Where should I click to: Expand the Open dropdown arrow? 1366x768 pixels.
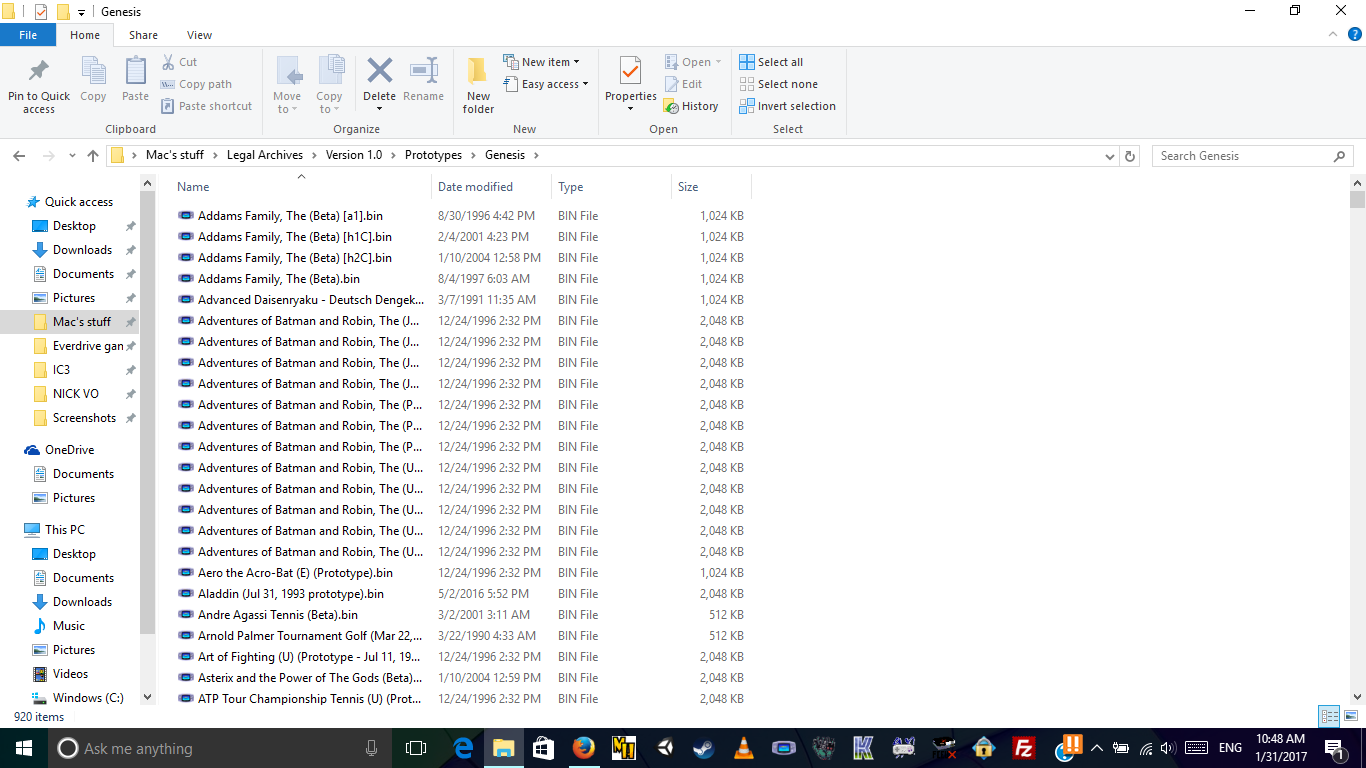pyautogui.click(x=718, y=62)
